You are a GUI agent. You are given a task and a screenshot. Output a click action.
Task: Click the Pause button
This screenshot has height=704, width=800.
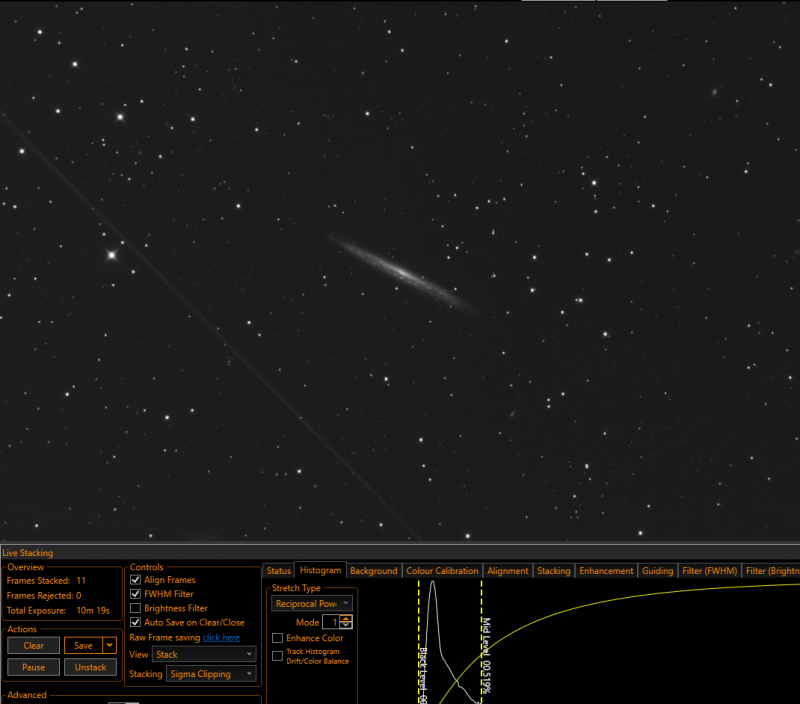tap(34, 667)
